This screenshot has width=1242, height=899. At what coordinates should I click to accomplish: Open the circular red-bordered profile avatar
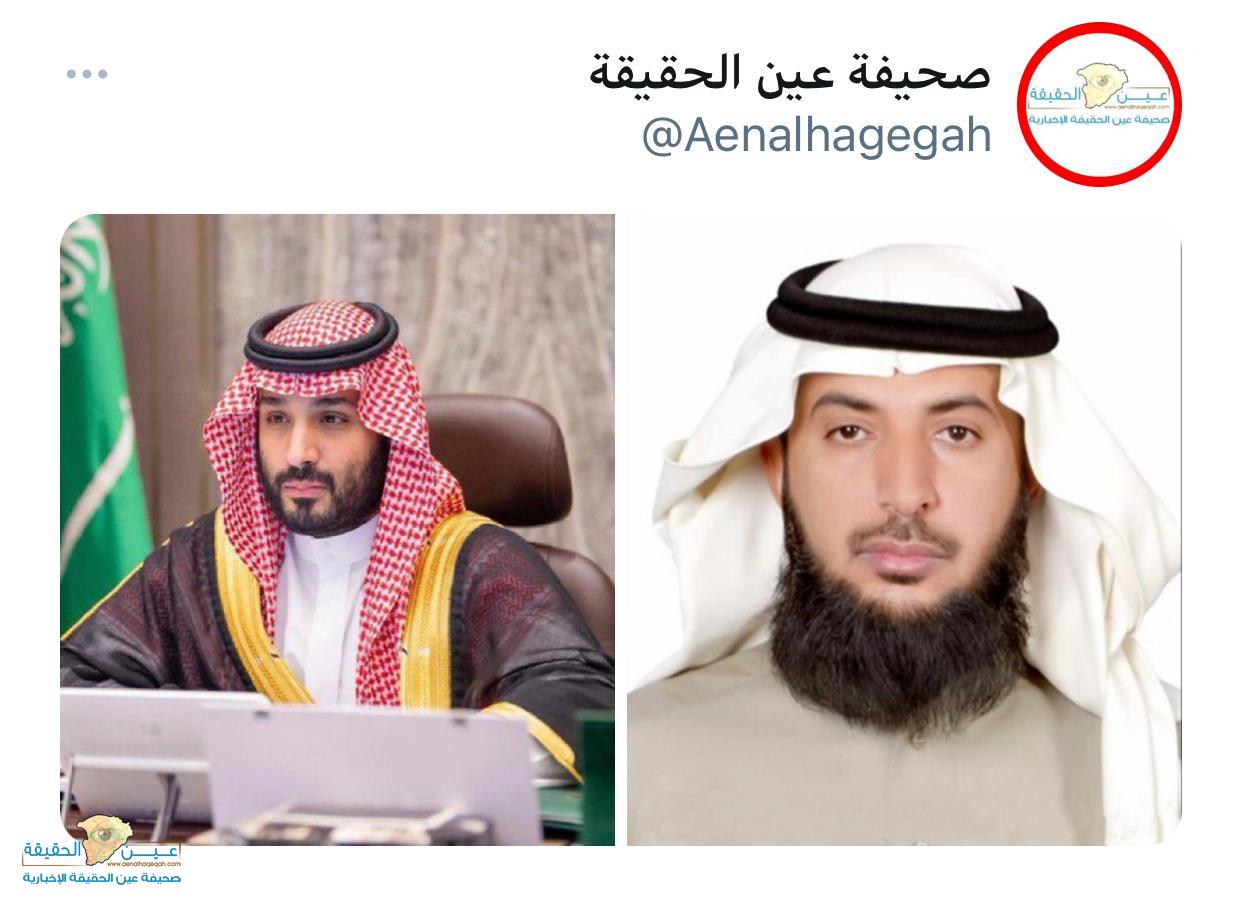pos(1099,104)
